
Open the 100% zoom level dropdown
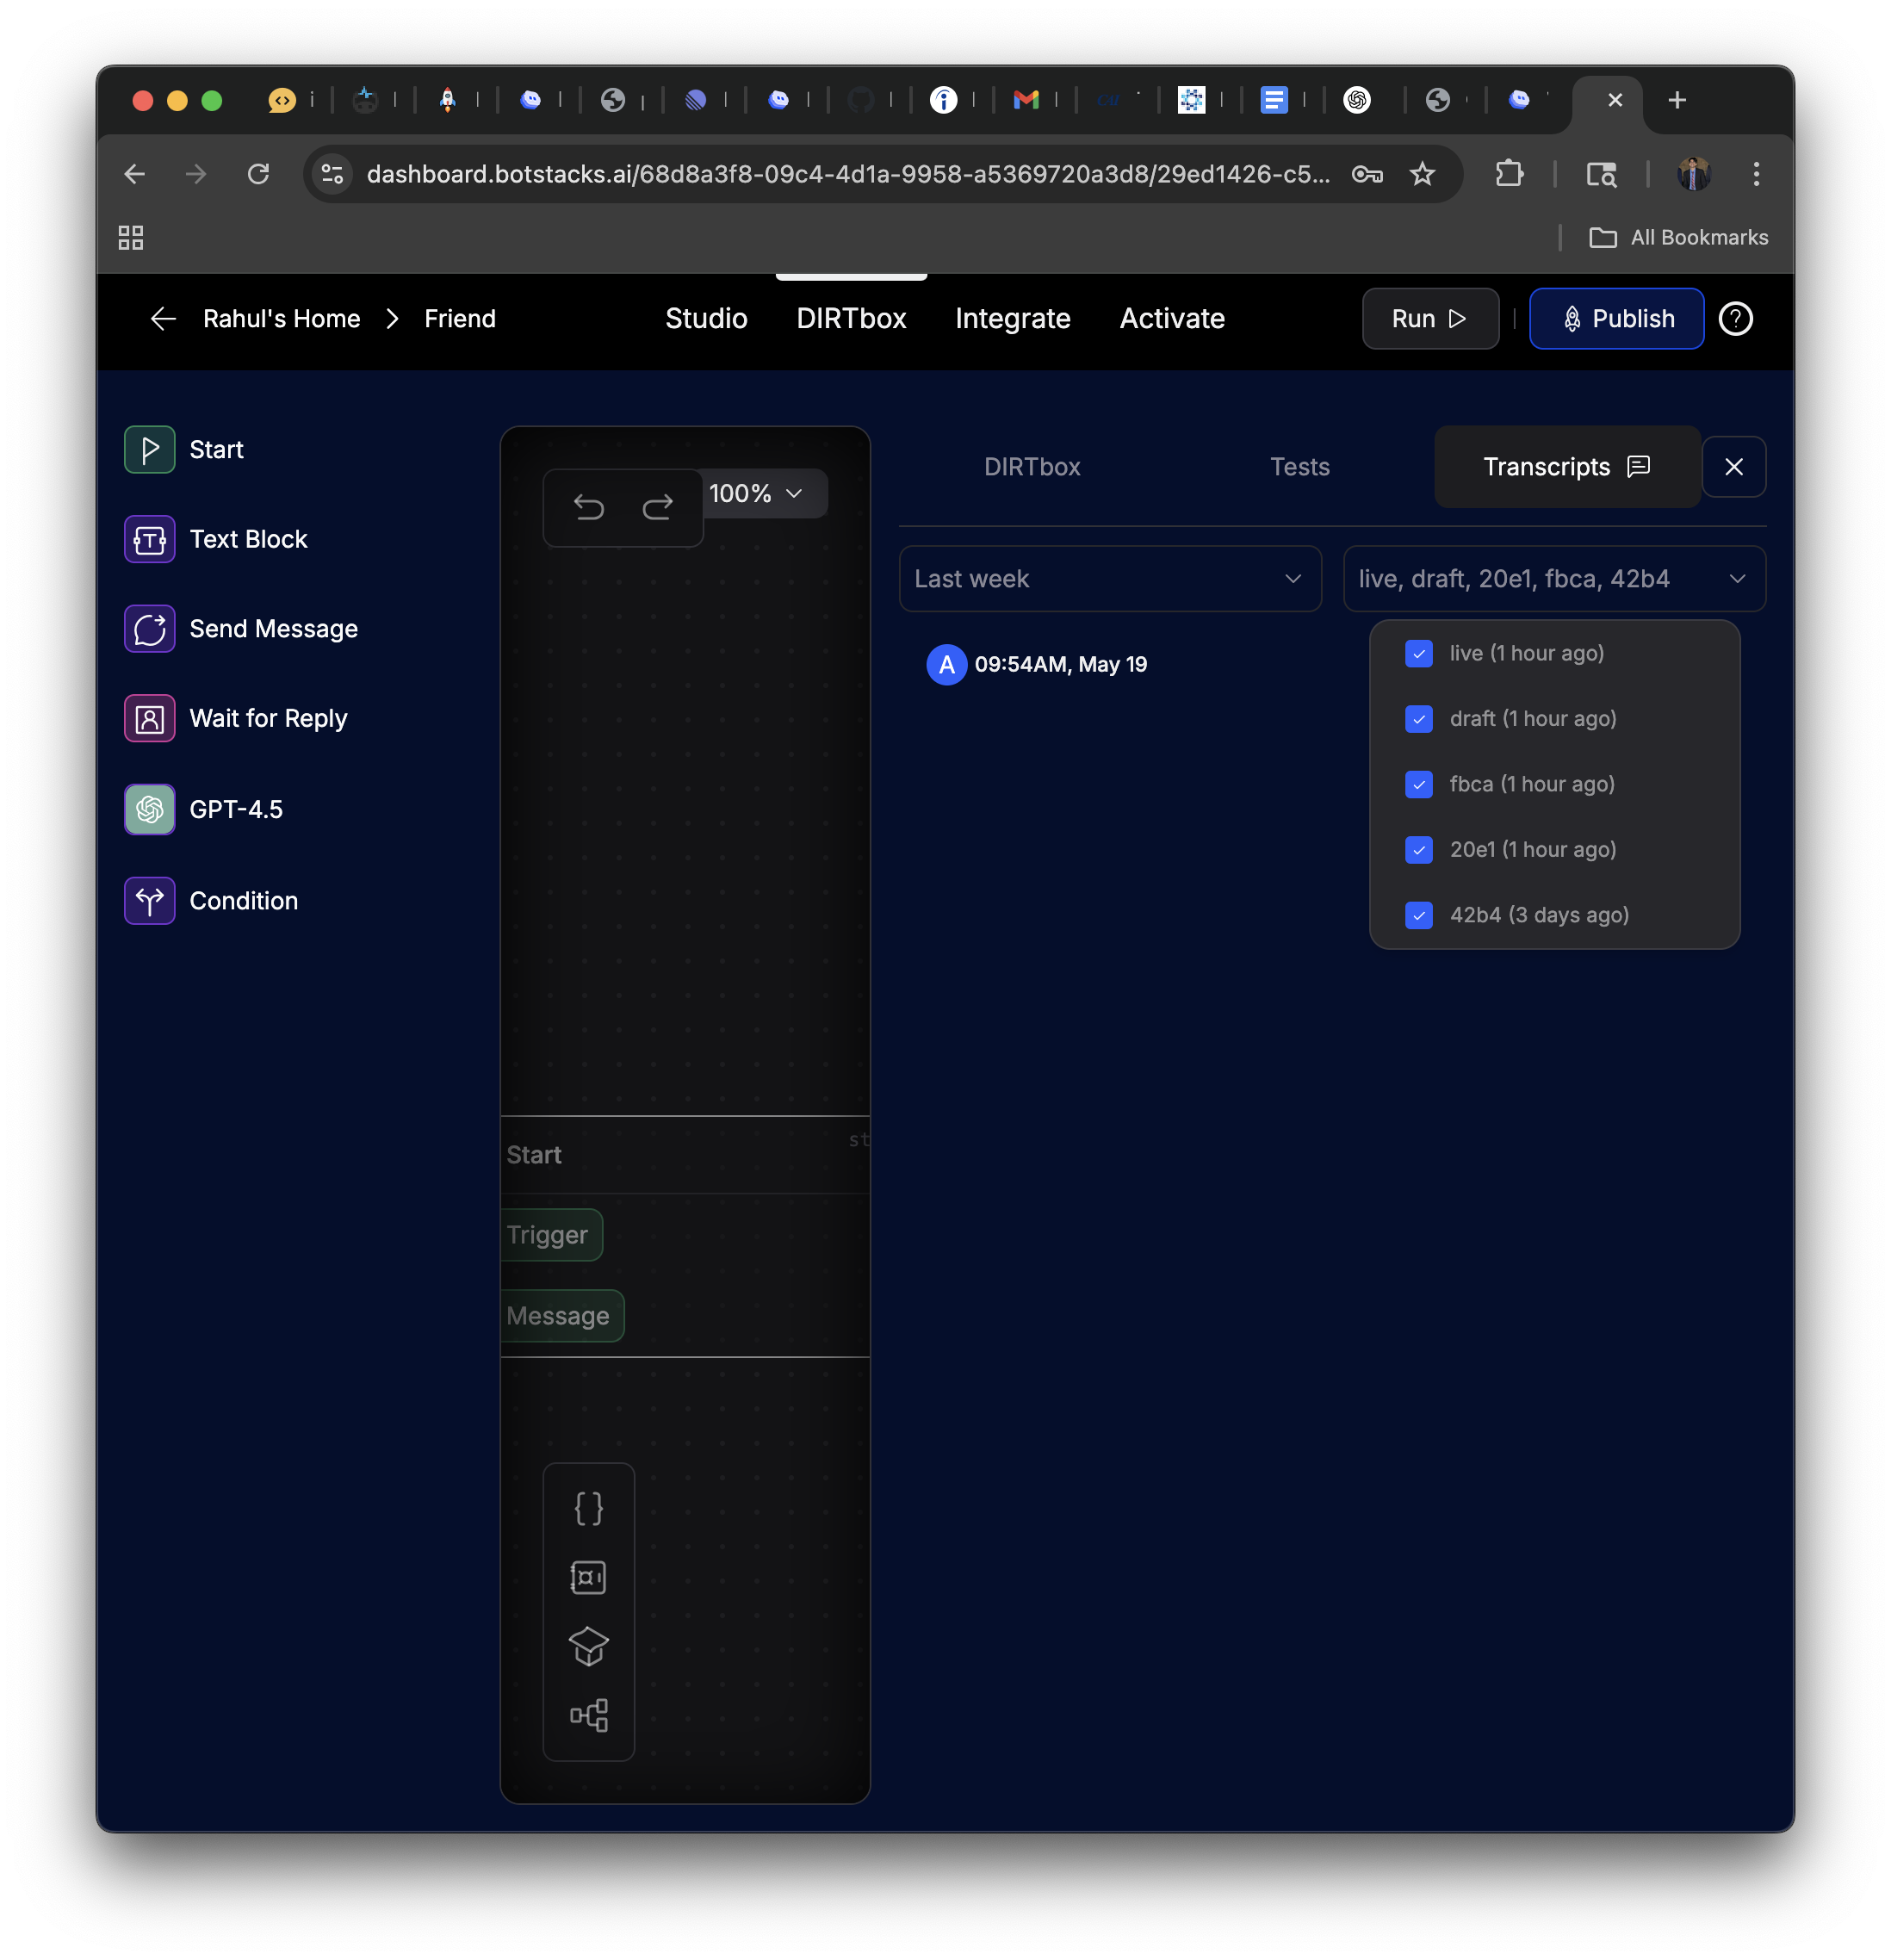click(x=762, y=493)
